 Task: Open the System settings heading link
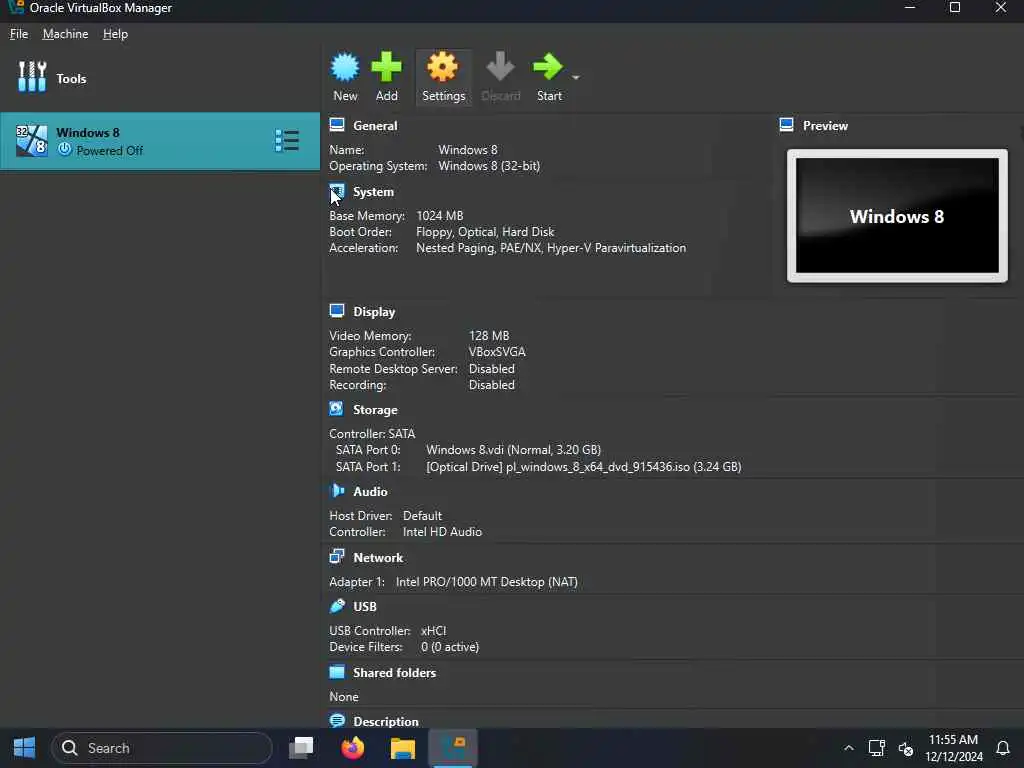click(x=373, y=192)
